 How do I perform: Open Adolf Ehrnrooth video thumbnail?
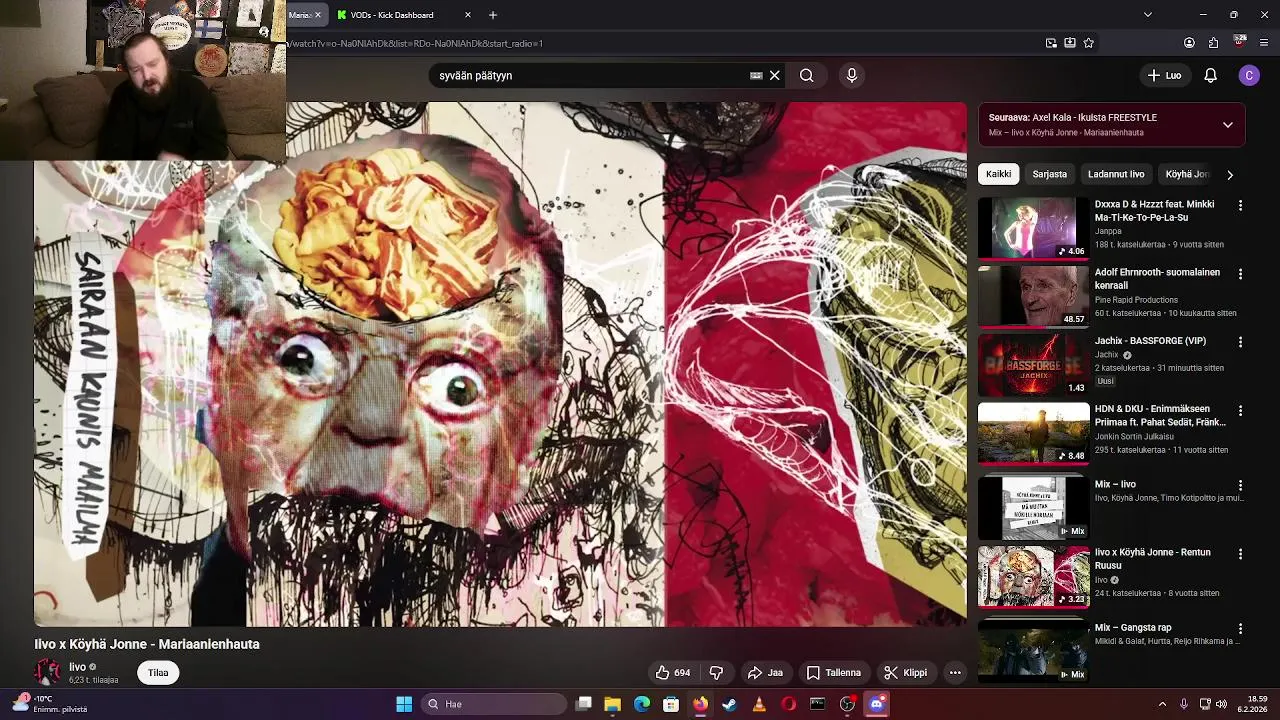[x=1034, y=296]
